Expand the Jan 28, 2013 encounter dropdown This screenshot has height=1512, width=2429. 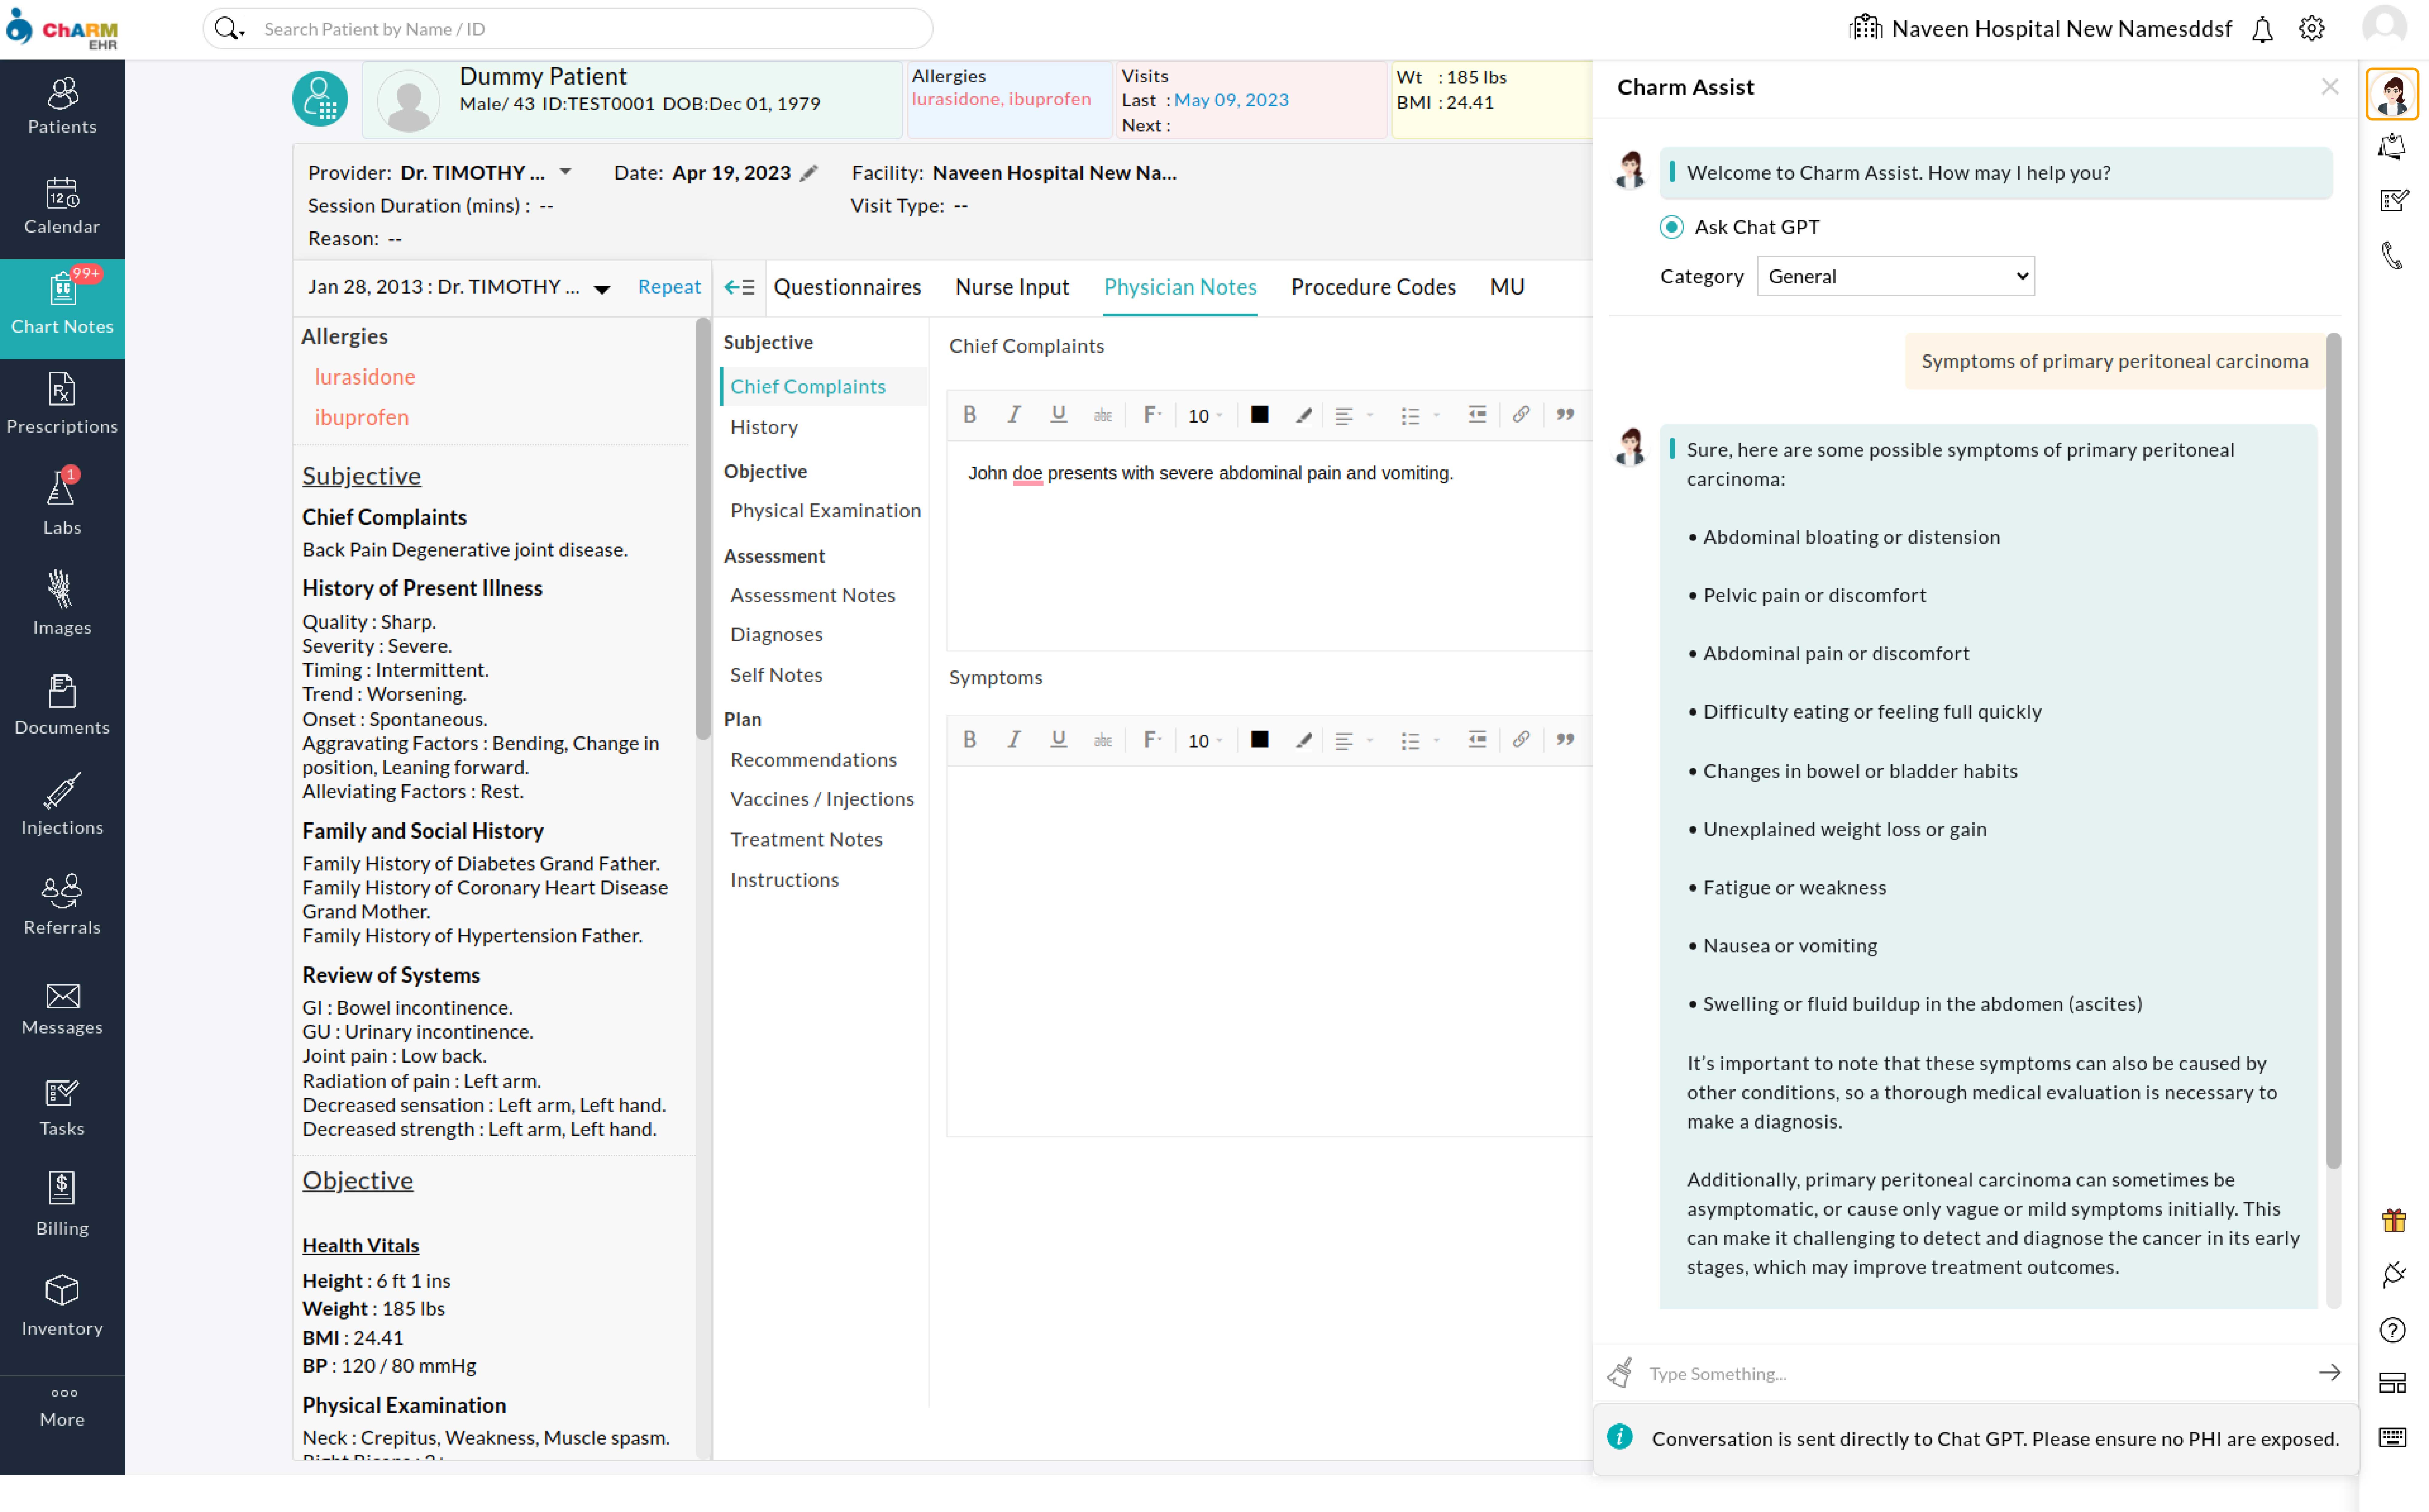coord(602,289)
